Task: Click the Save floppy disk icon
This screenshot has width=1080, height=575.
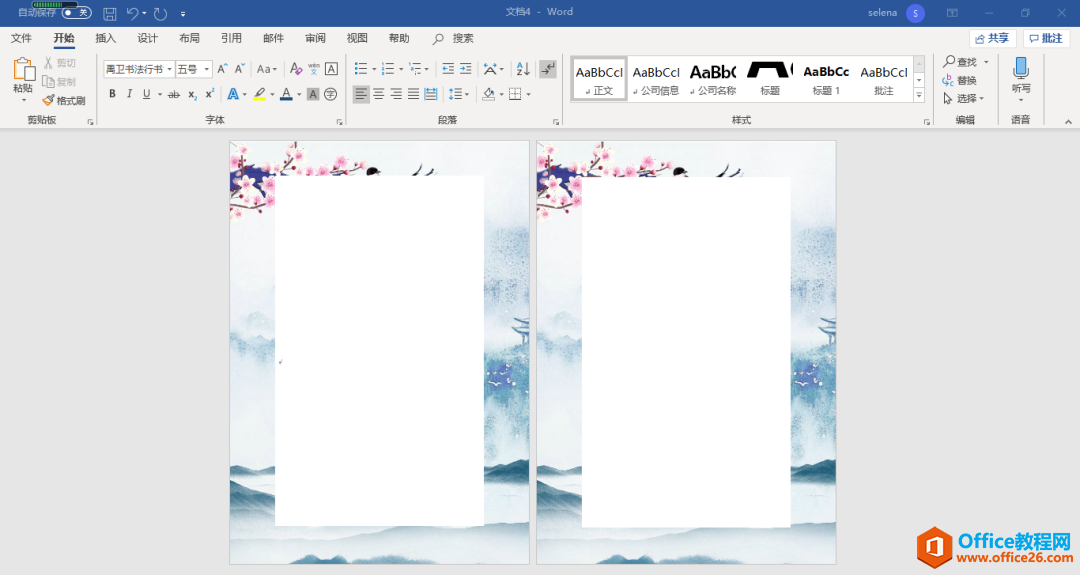Action: tap(110, 13)
